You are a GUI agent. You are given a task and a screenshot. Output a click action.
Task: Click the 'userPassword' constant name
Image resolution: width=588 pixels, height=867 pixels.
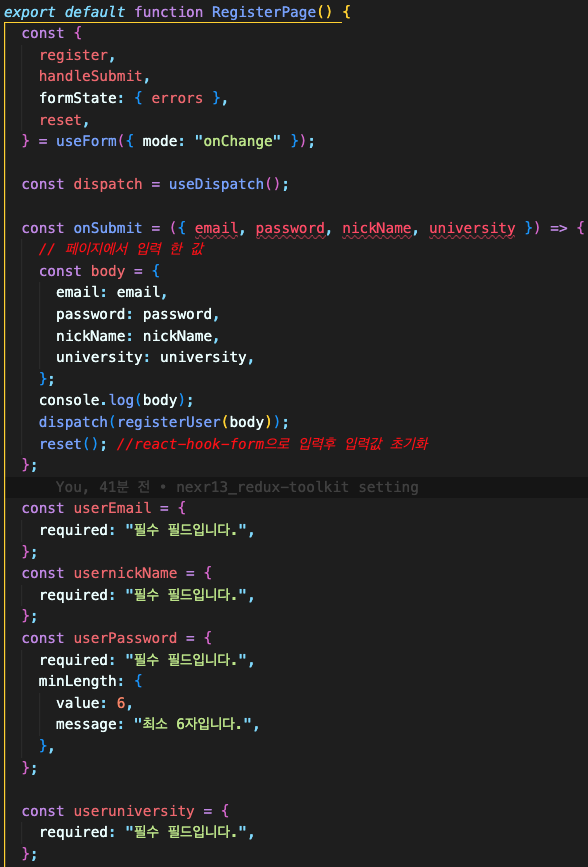pyautogui.click(x=125, y=638)
